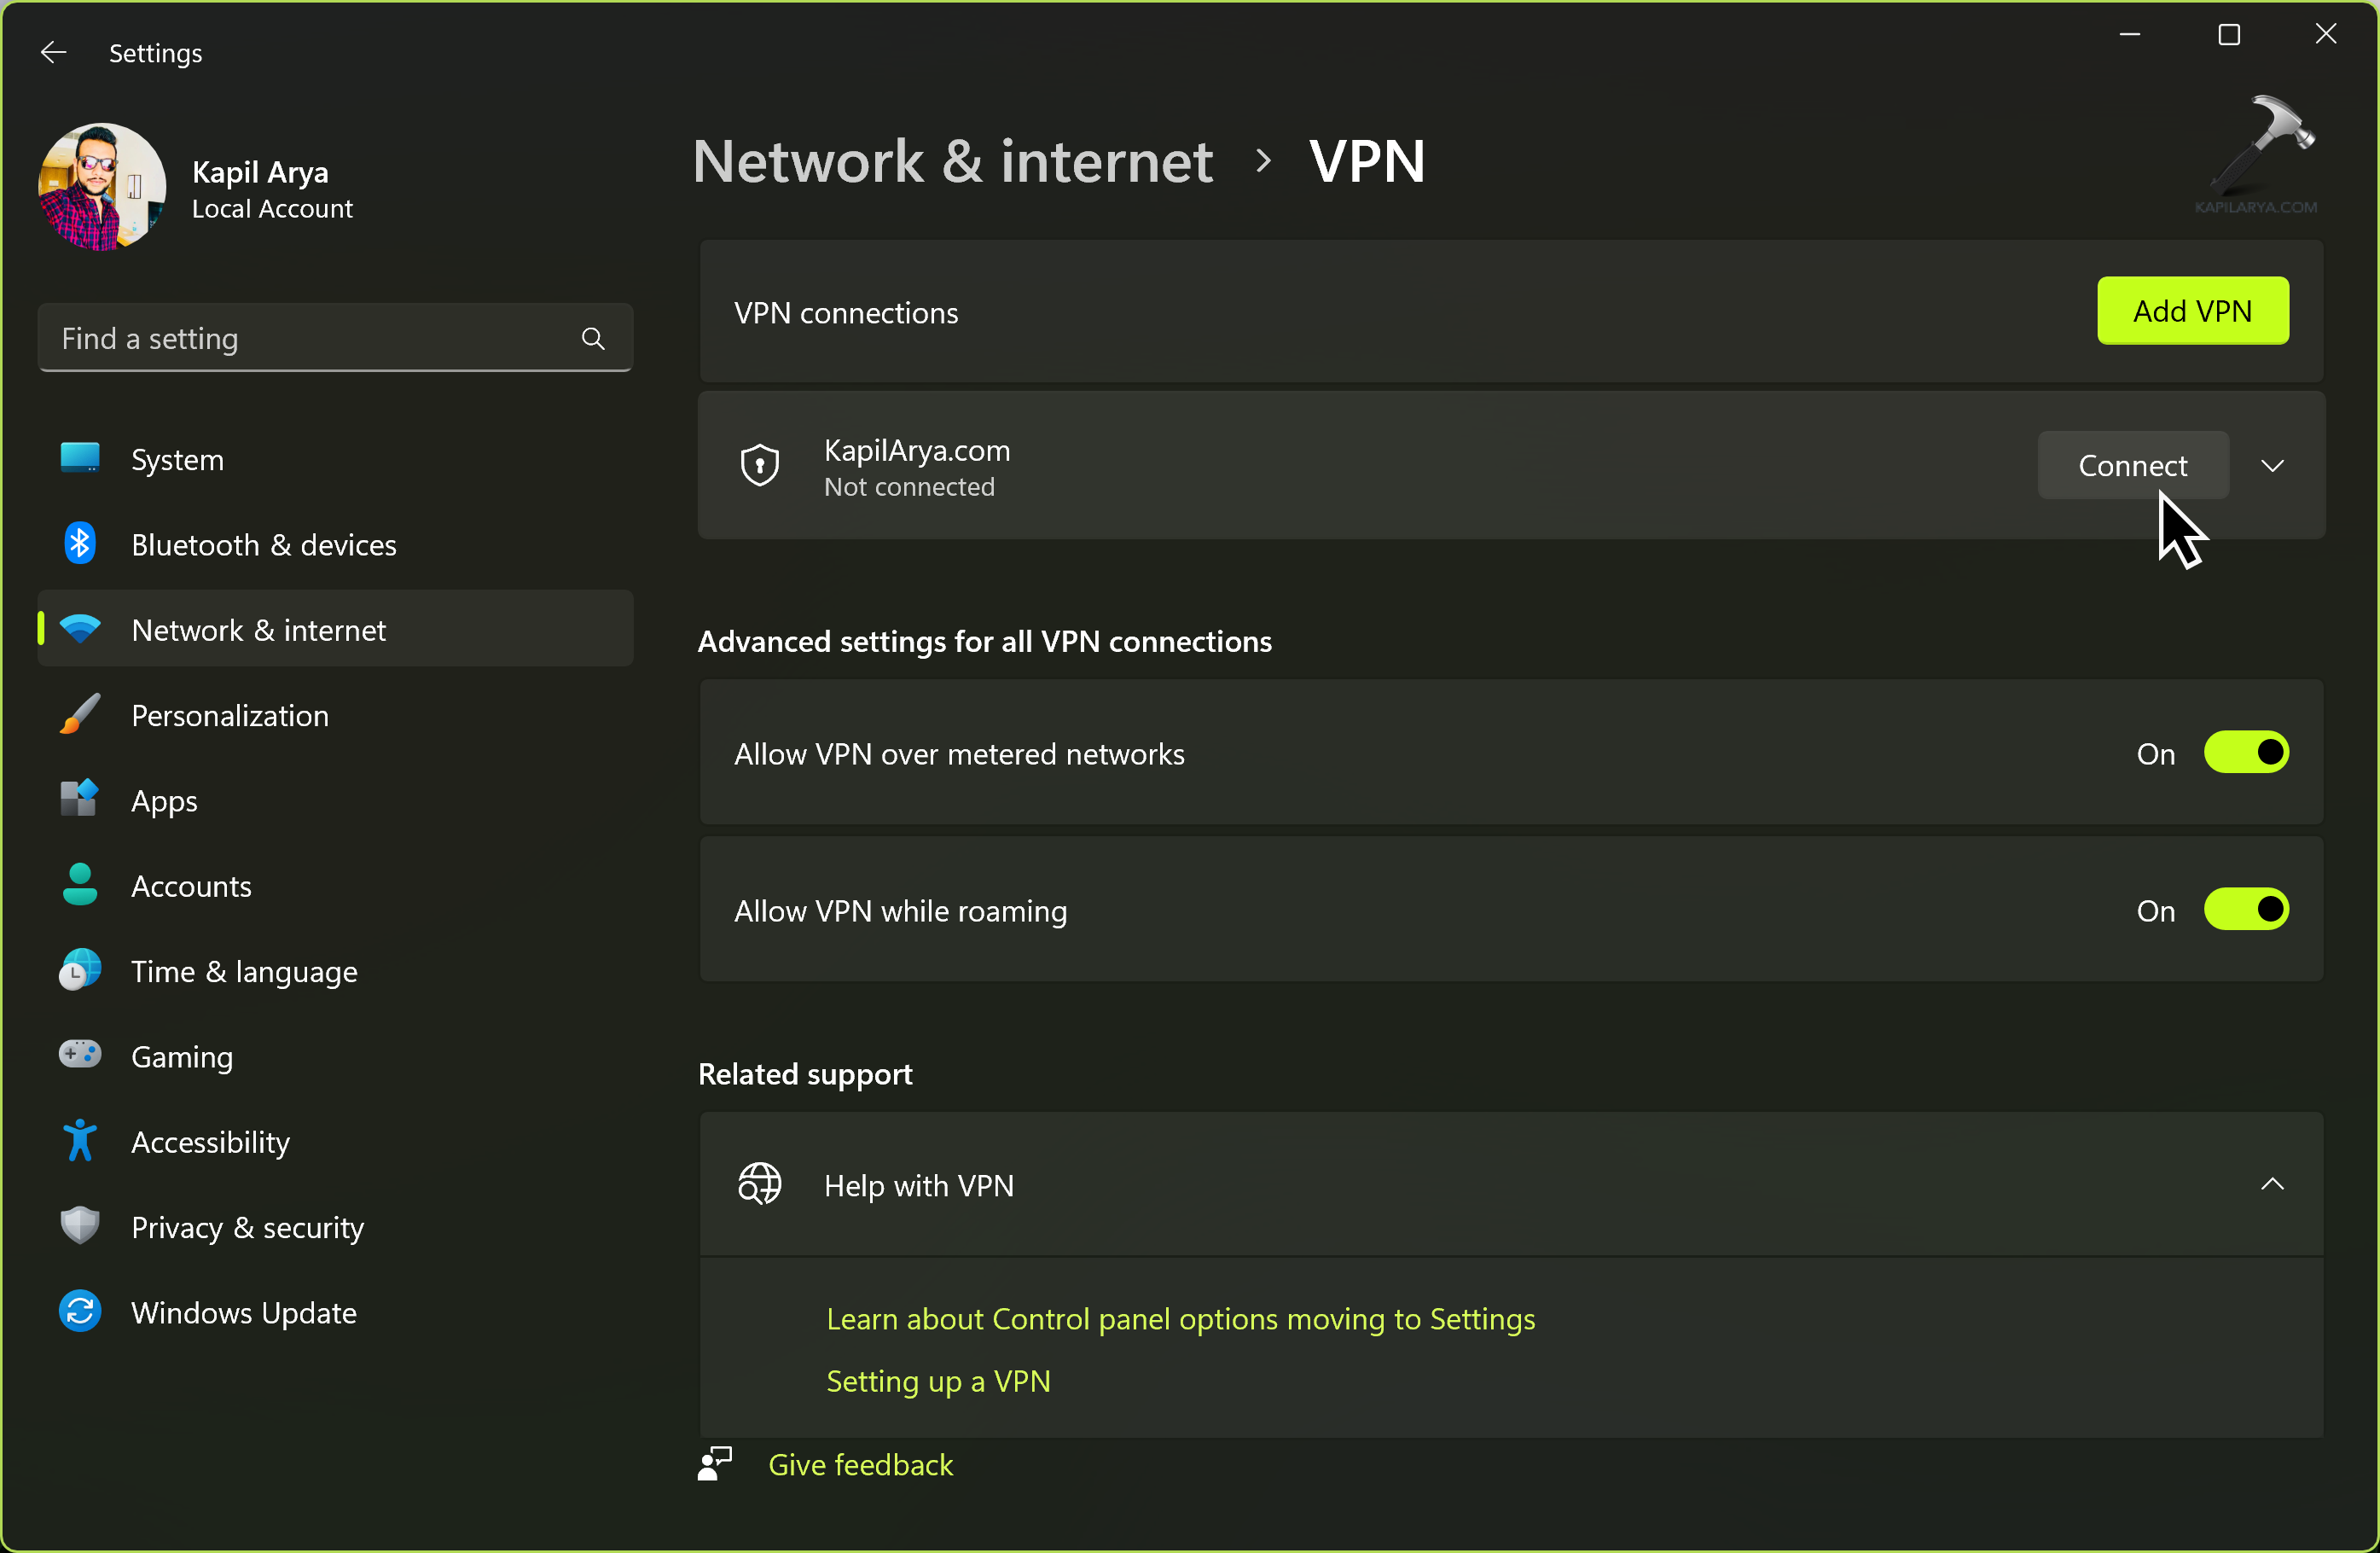Disable Allow VPN over metered networks
The width and height of the screenshot is (2380, 1553).
point(2246,753)
